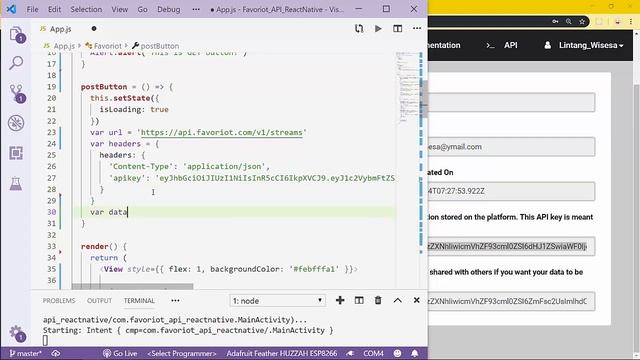
Task: Open the Selection menu
Action: tap(86, 9)
